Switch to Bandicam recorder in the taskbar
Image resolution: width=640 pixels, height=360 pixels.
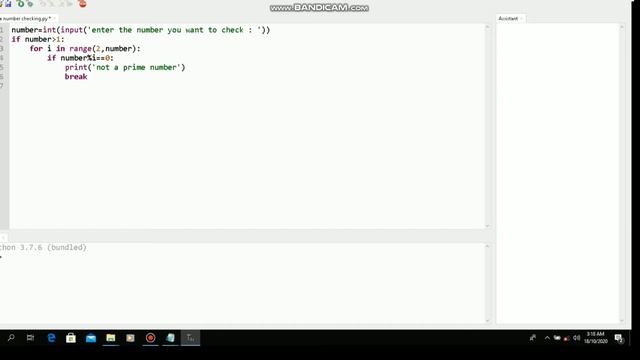pos(151,338)
